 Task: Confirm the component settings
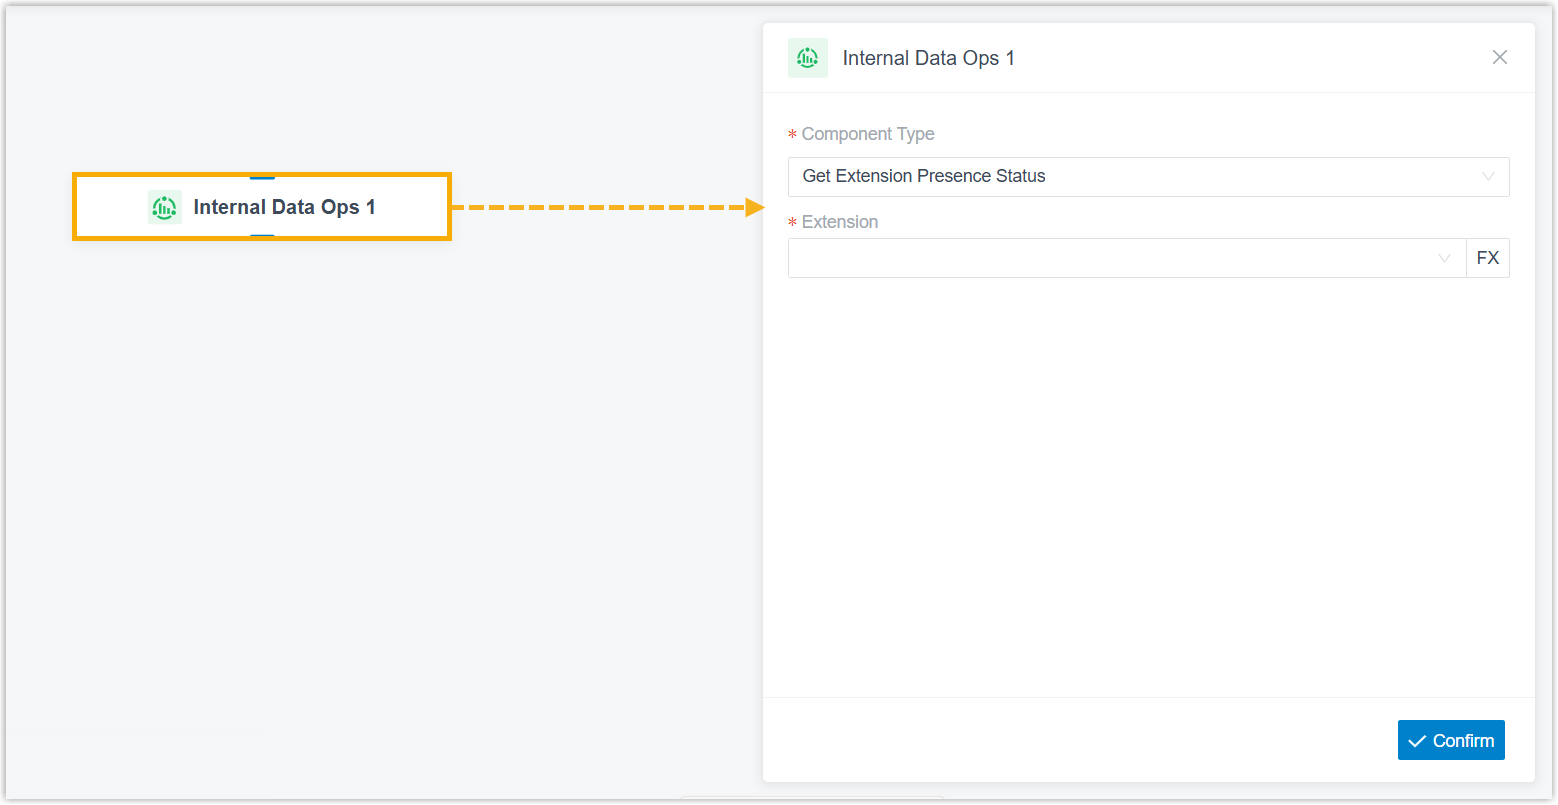pos(1451,740)
